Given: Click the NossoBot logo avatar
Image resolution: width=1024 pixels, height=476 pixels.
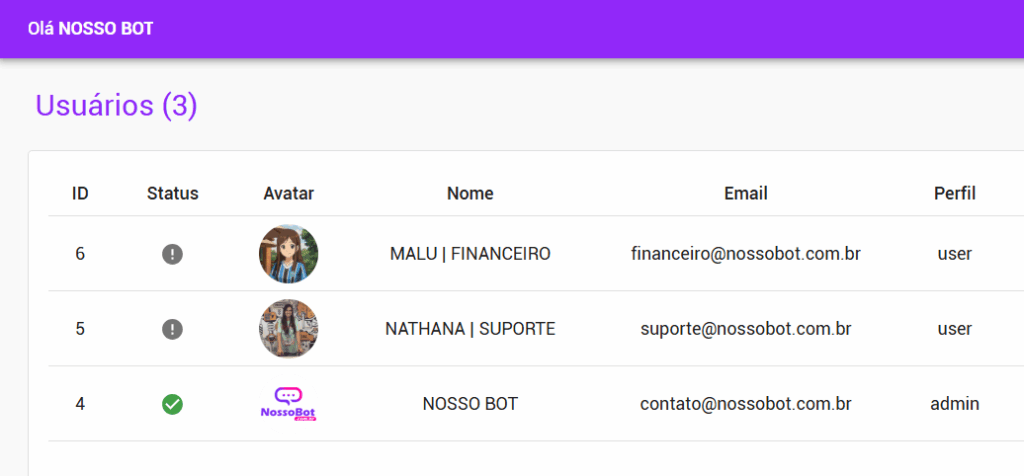Looking at the screenshot, I should click(x=288, y=404).
